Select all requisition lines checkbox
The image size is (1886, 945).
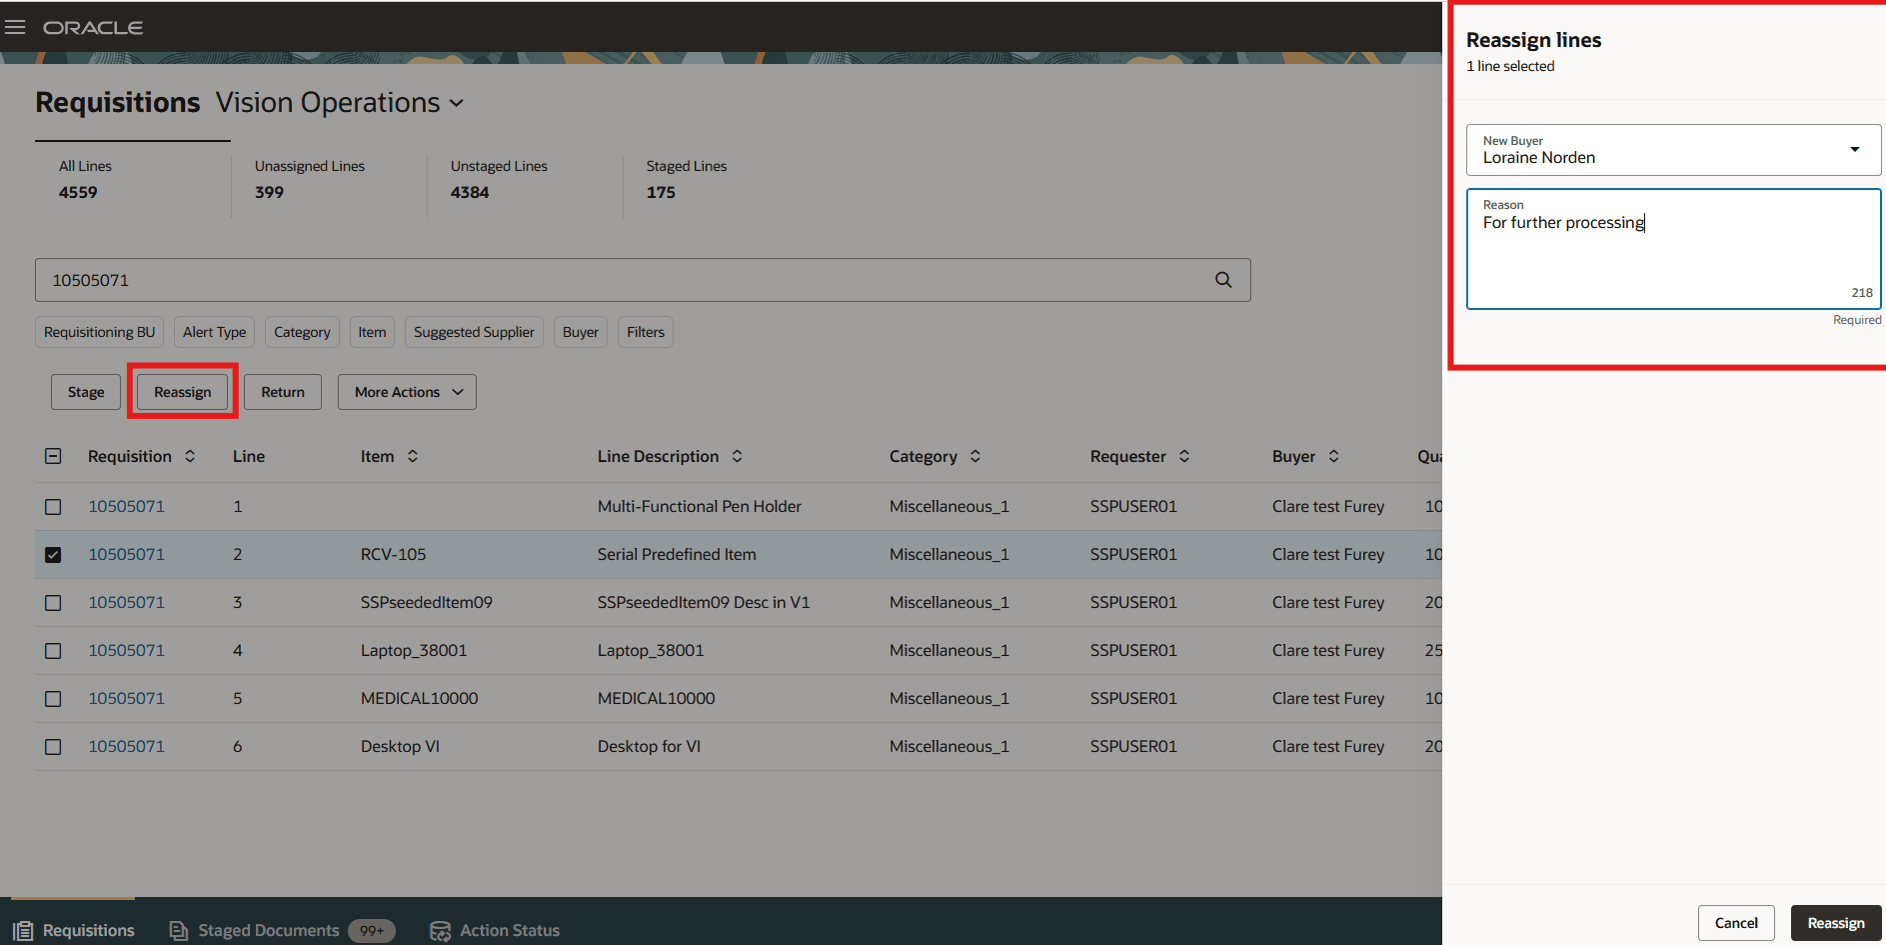[53, 456]
